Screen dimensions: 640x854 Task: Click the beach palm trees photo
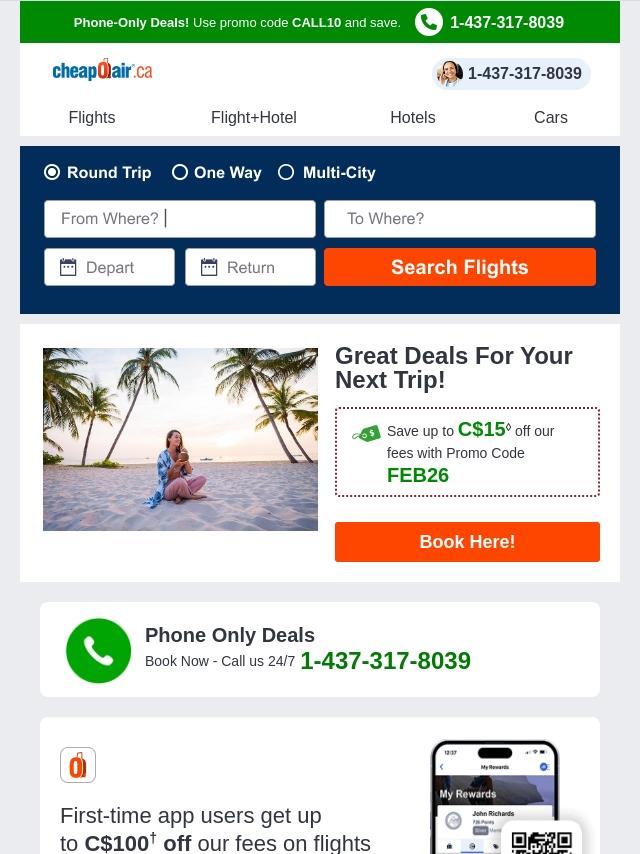[x=180, y=440]
